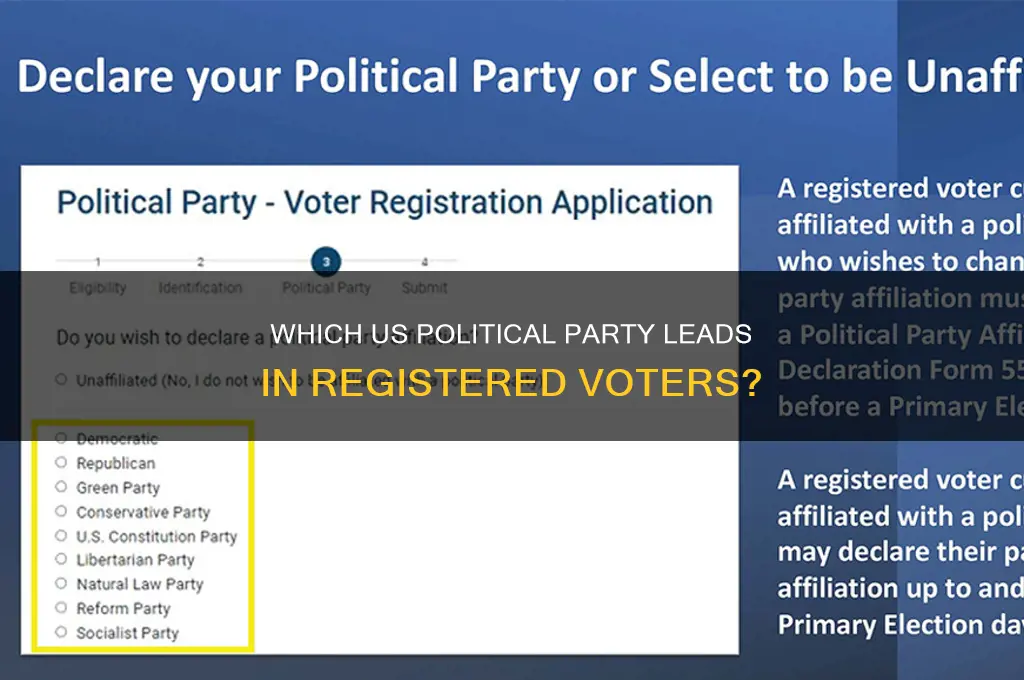Pick the U.S. Constitution Party option
Screen dimensions: 1024x680
61,536
